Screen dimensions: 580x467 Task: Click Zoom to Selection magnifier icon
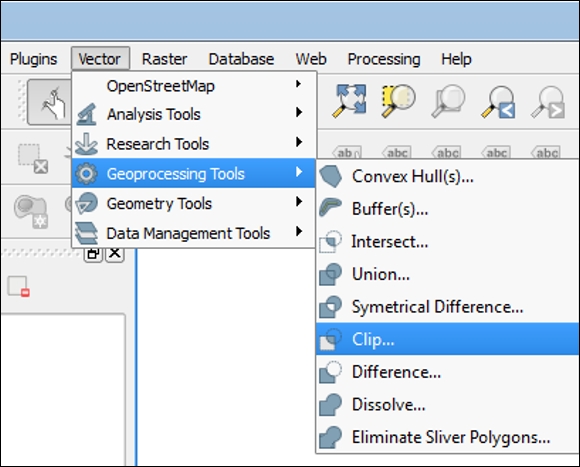click(398, 101)
